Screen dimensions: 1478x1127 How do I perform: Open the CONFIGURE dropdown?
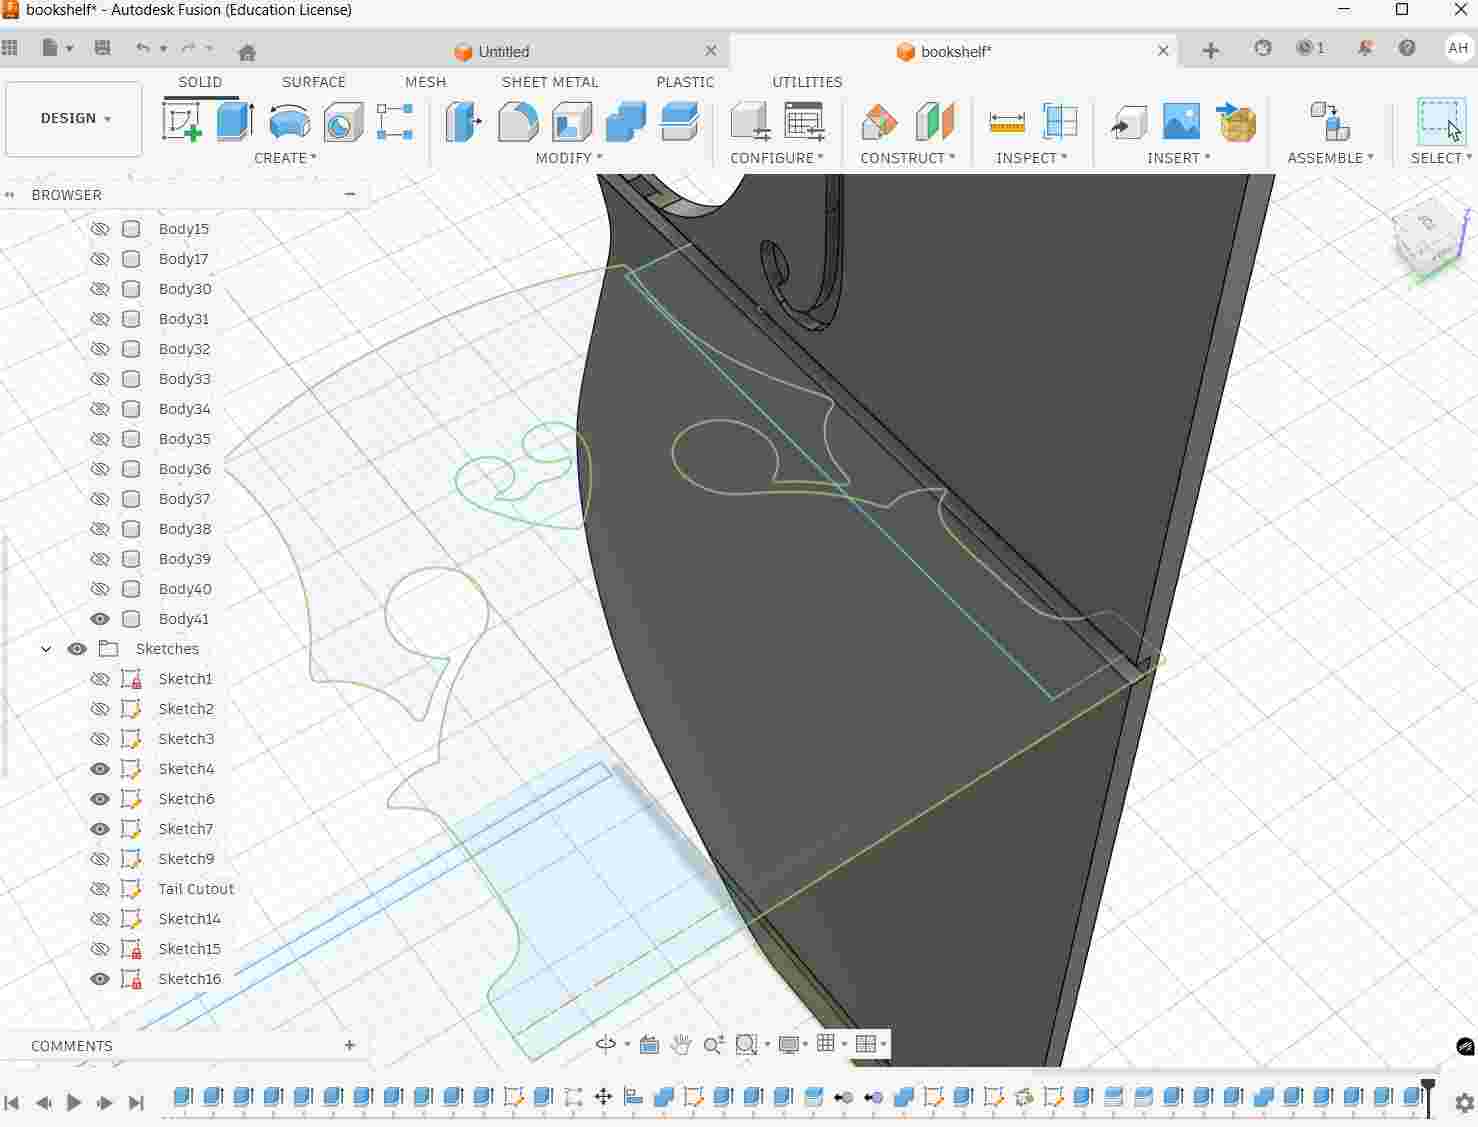tap(777, 158)
